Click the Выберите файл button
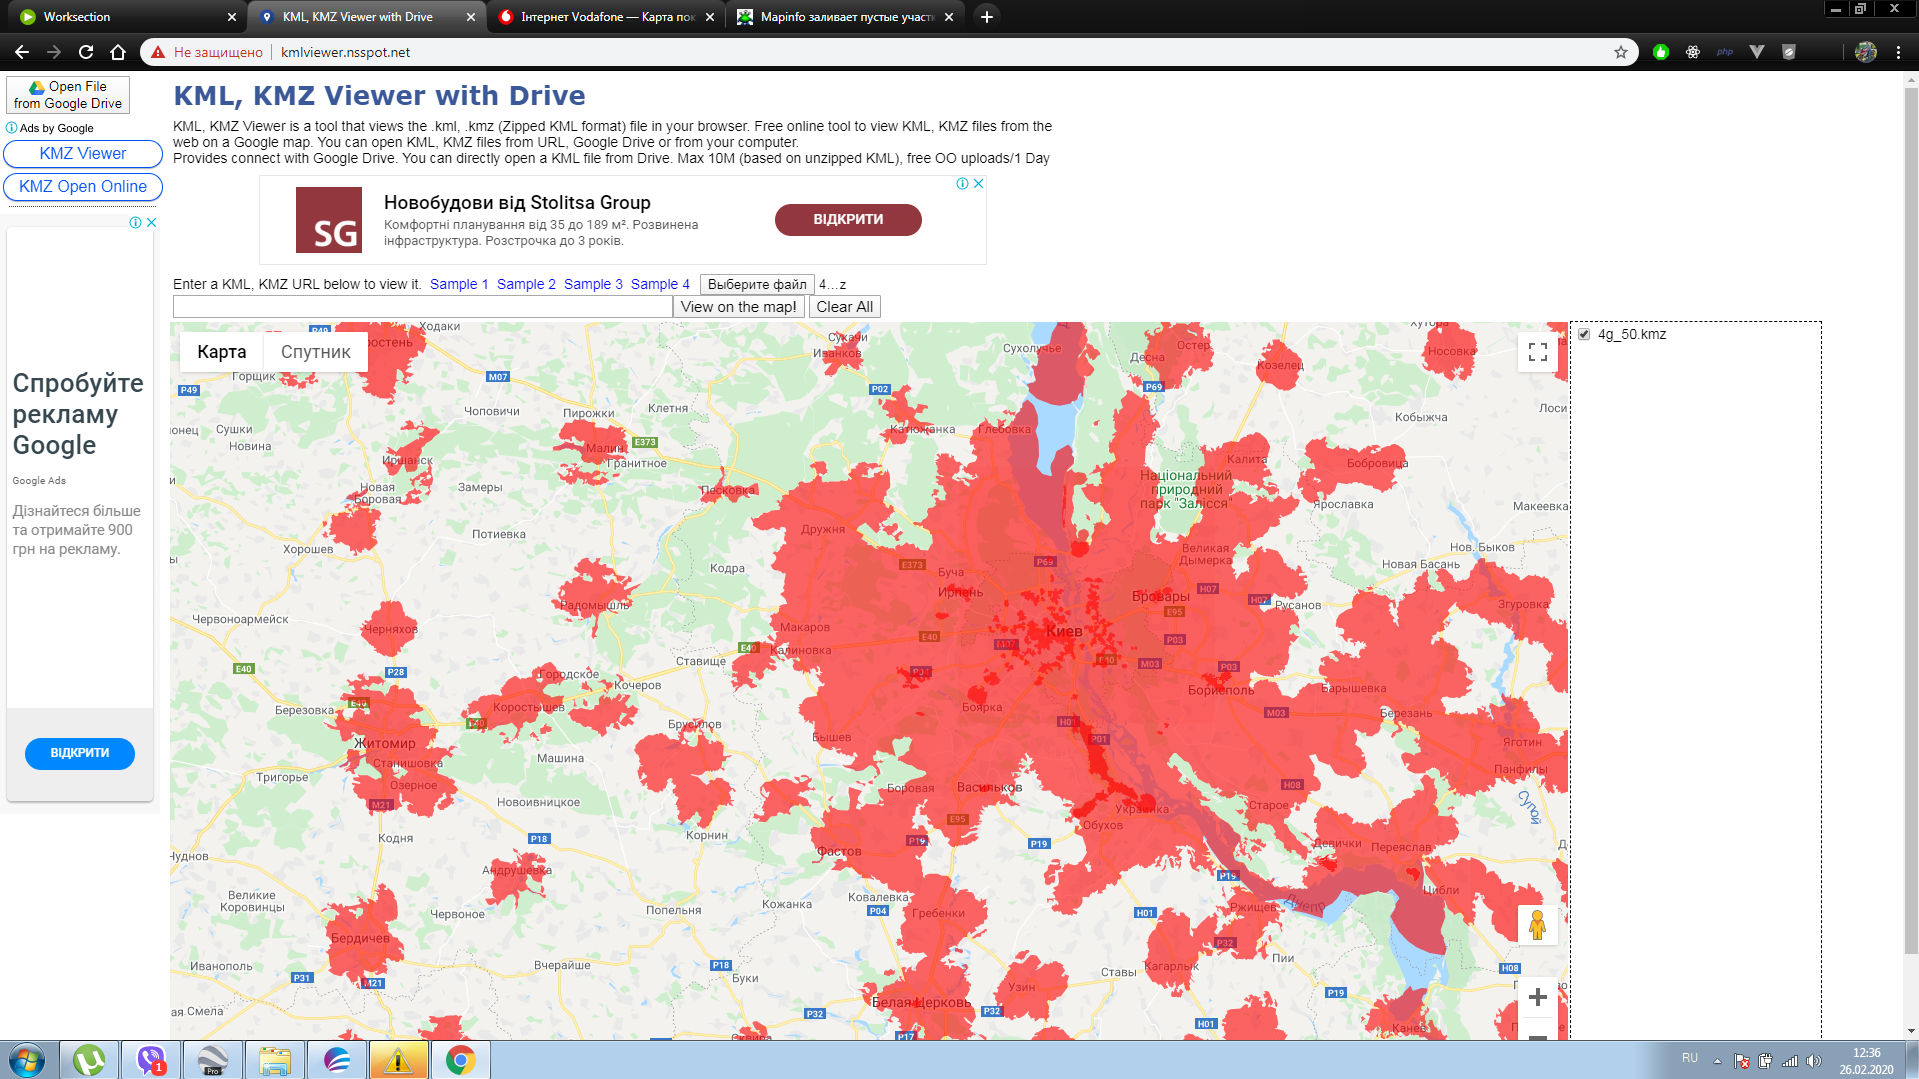 coord(757,284)
